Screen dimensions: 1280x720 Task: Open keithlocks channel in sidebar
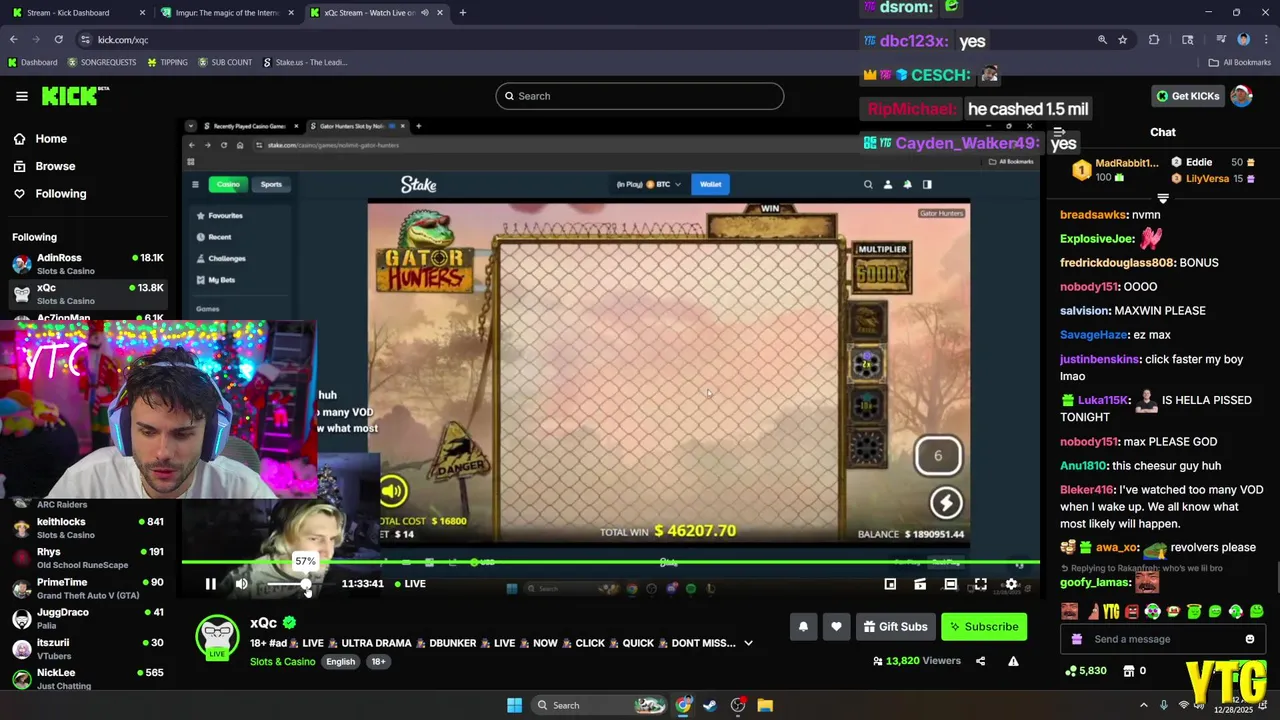(x=88, y=528)
